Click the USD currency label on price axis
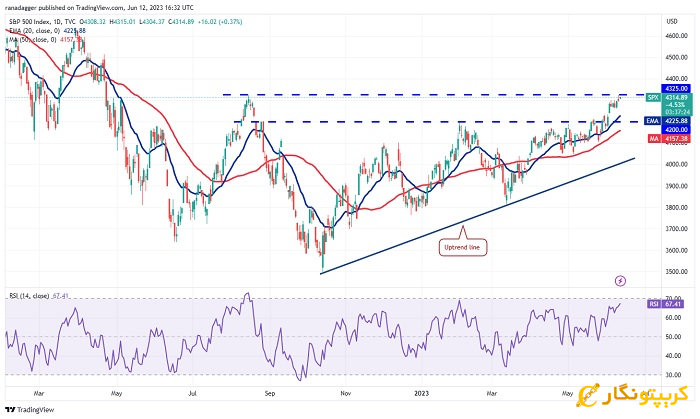 [671, 21]
